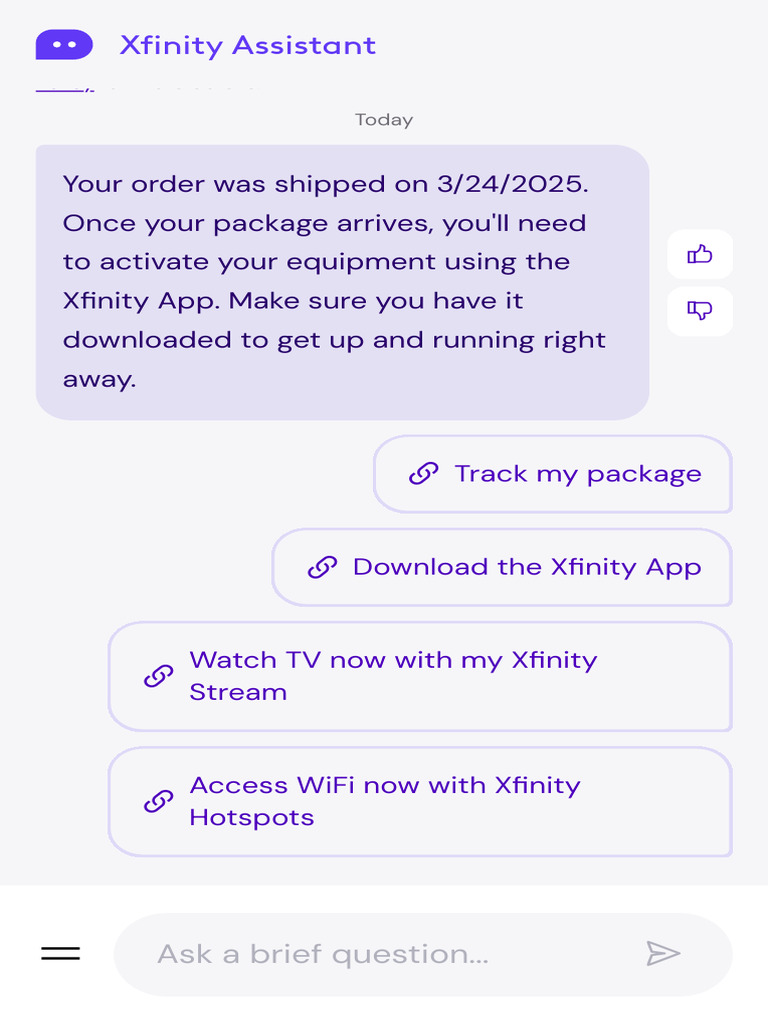This screenshot has height=1024, width=768.
Task: Open the hamburger menu beside the input
Action: coord(60,954)
